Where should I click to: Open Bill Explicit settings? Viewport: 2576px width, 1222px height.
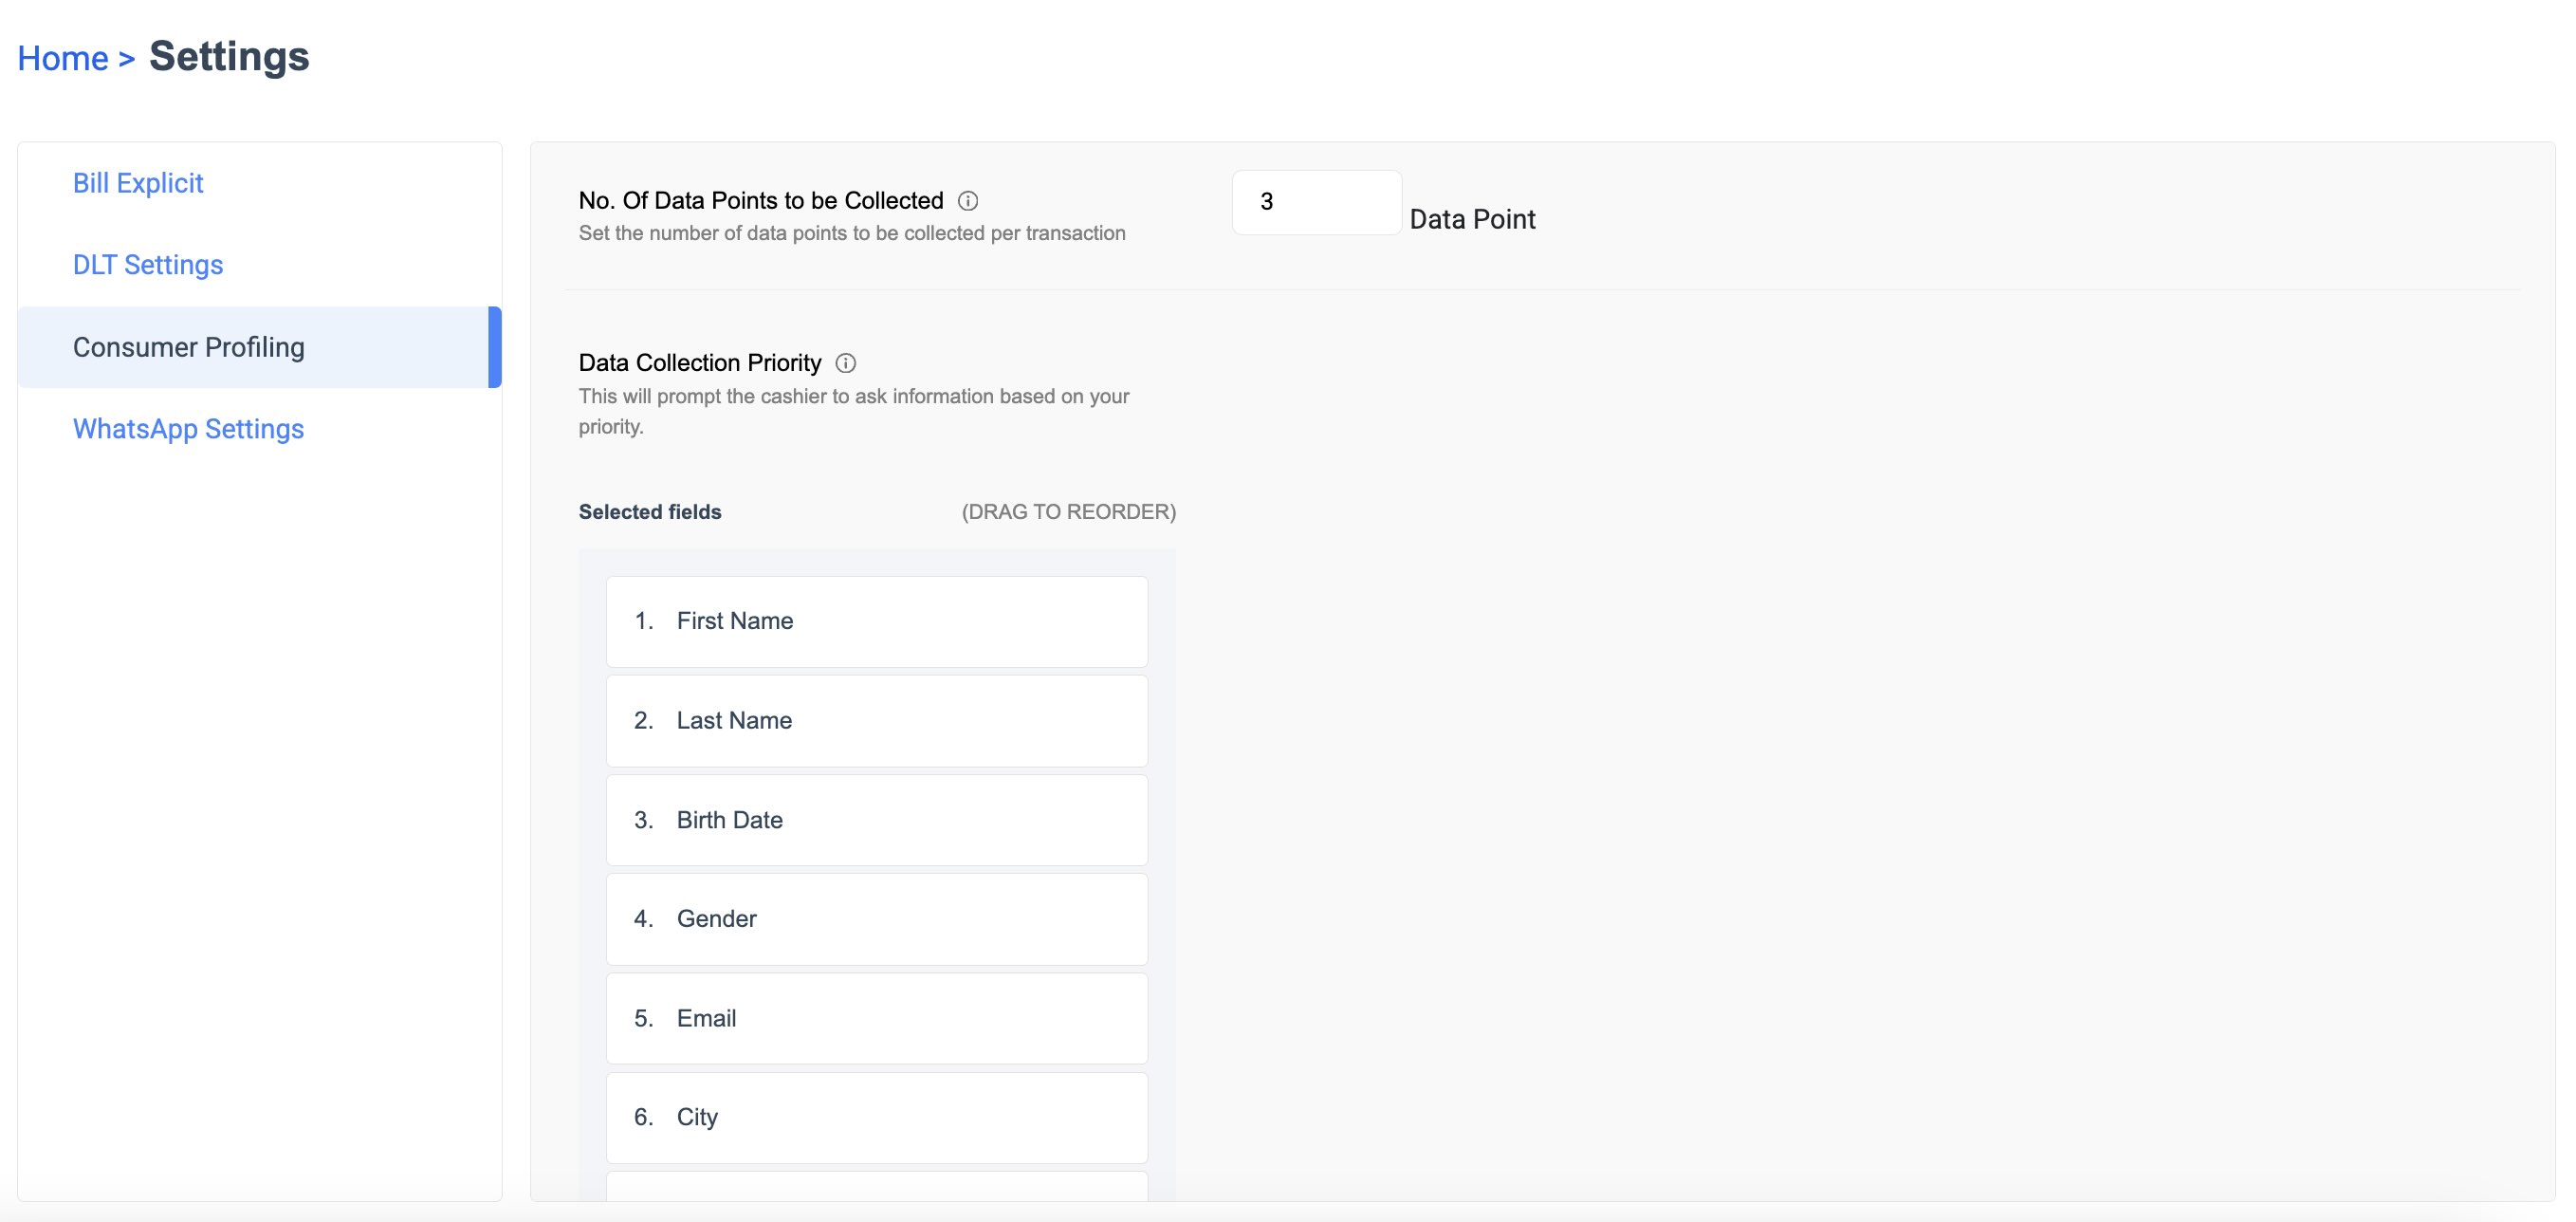(137, 182)
